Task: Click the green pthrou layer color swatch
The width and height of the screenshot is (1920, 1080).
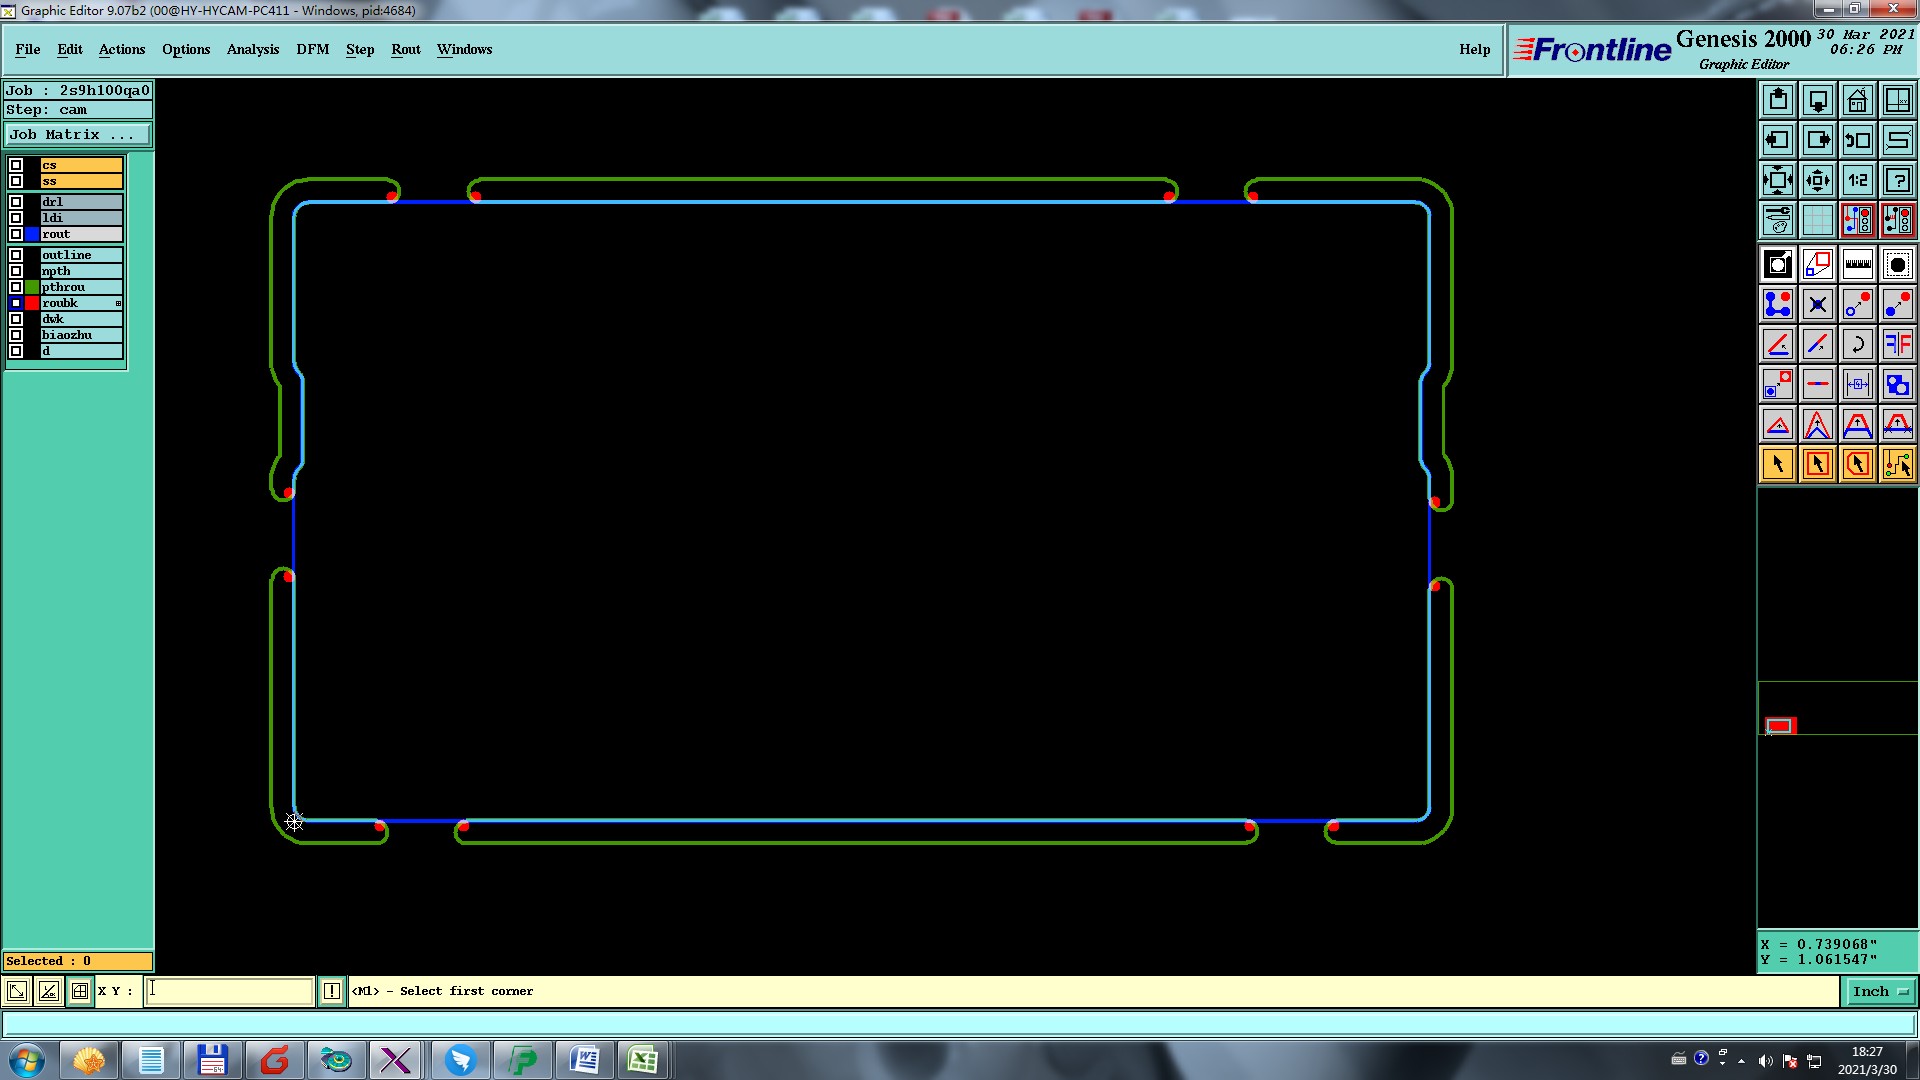Action: point(32,287)
